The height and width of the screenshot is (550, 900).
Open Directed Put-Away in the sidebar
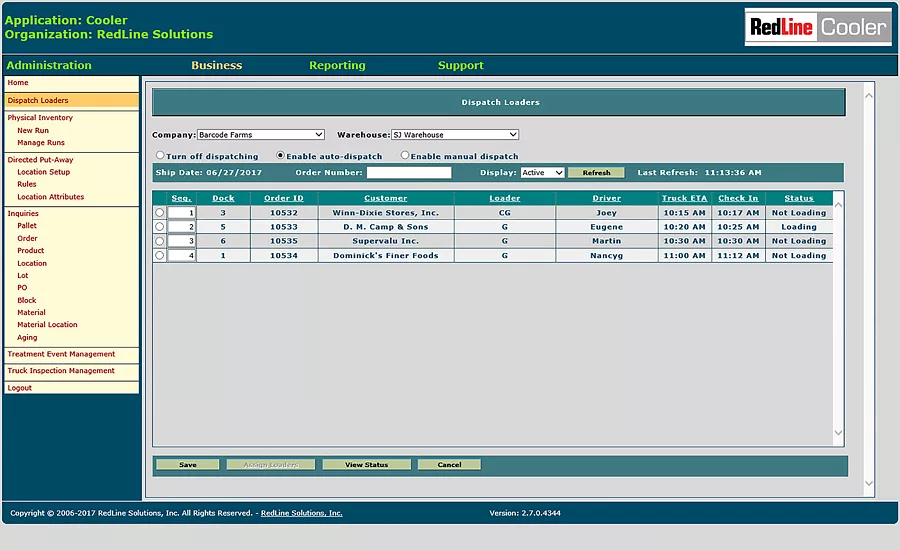click(x=40, y=160)
